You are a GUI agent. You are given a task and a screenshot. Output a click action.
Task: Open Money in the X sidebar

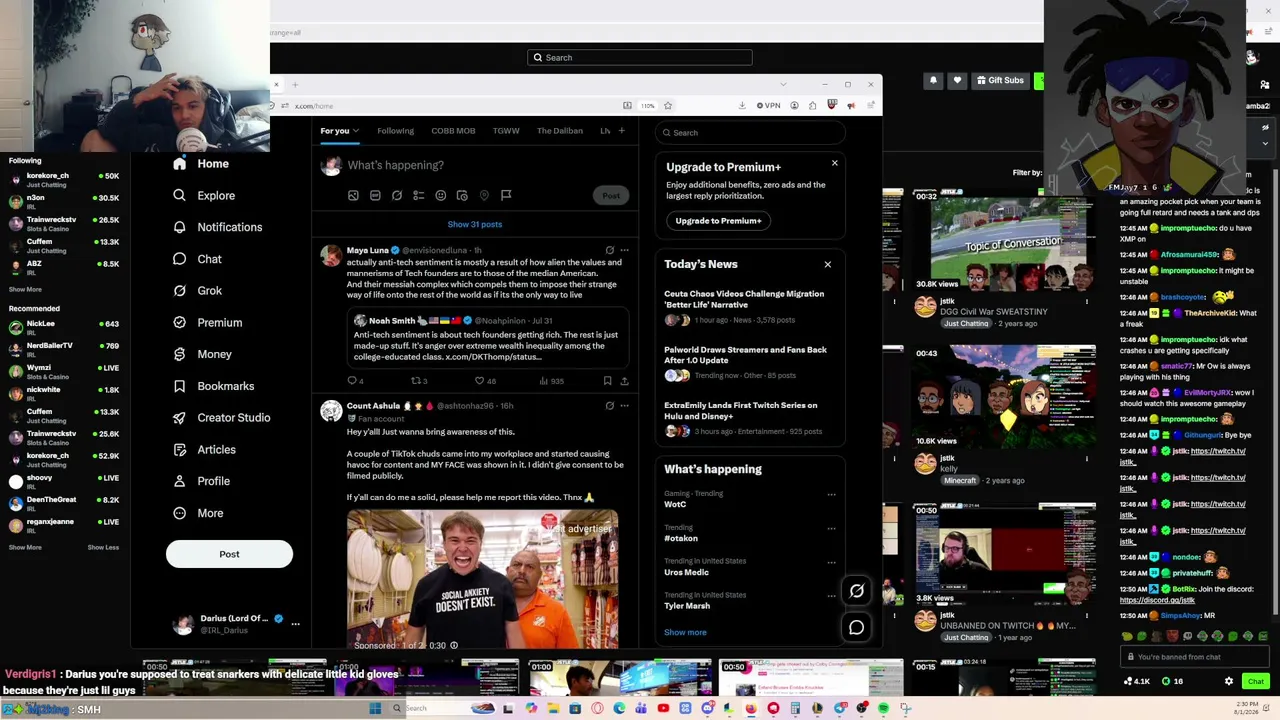click(202, 354)
